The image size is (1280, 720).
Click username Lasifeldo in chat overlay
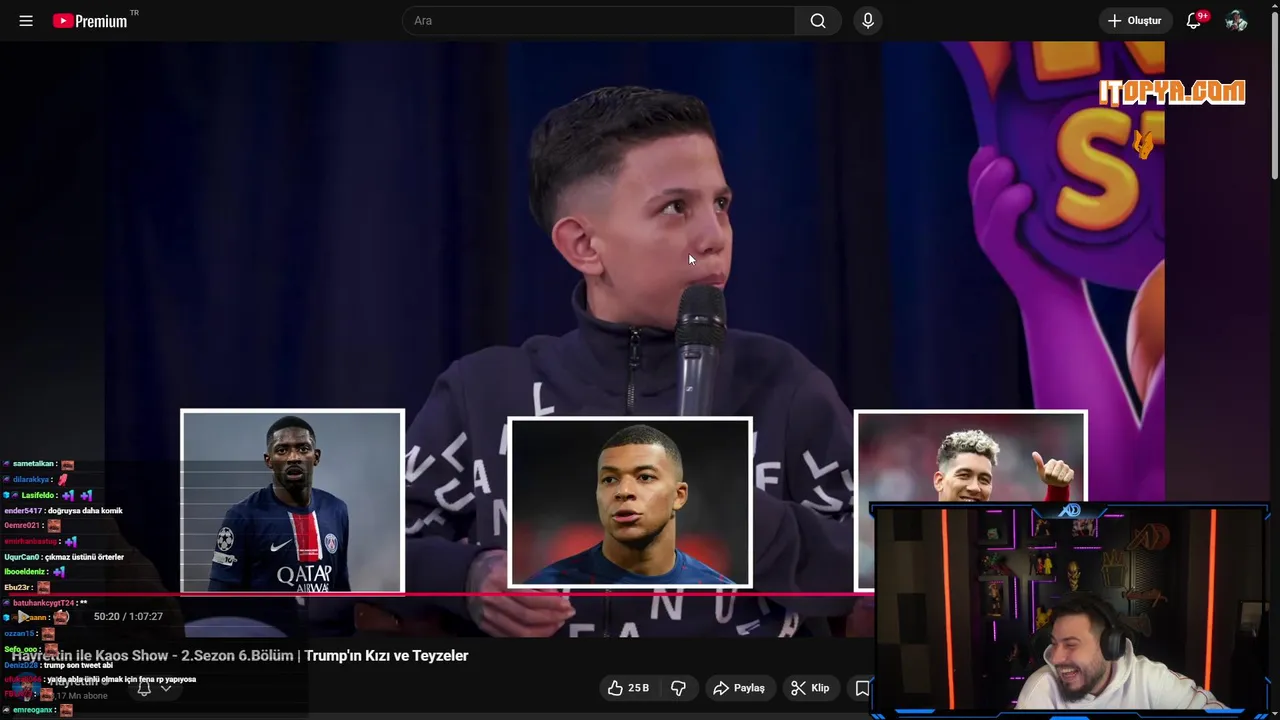click(38, 495)
